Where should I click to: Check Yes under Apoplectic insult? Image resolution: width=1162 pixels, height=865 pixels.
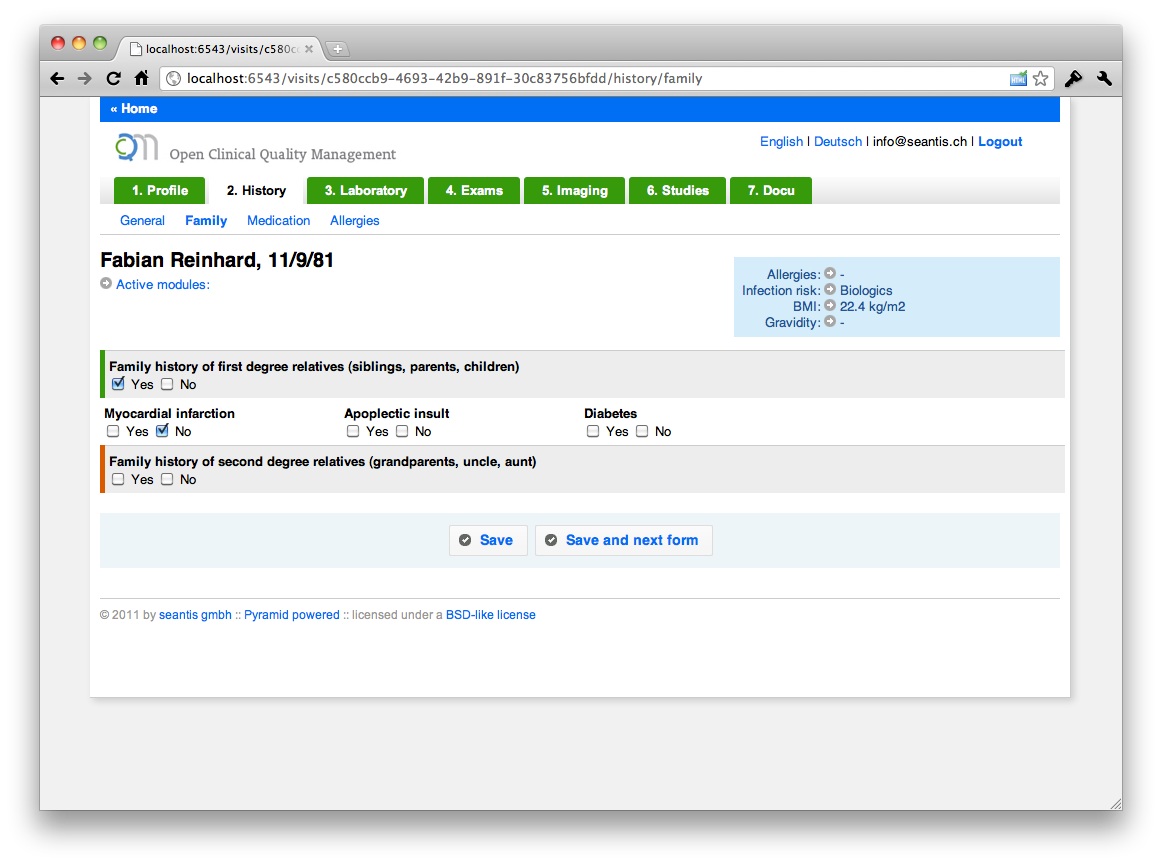pyautogui.click(x=353, y=431)
